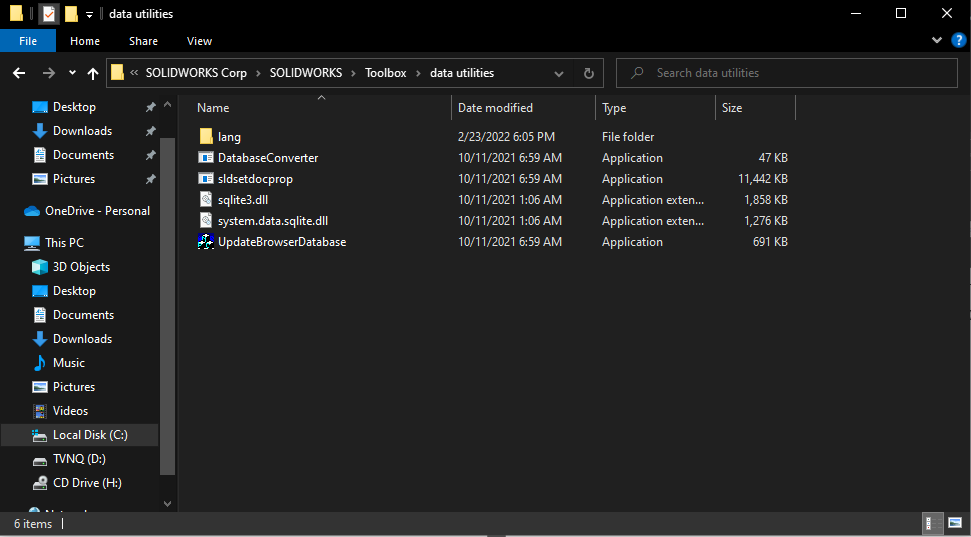This screenshot has width=971, height=537.
Task: Select the lang folder icon
Action: (206, 136)
